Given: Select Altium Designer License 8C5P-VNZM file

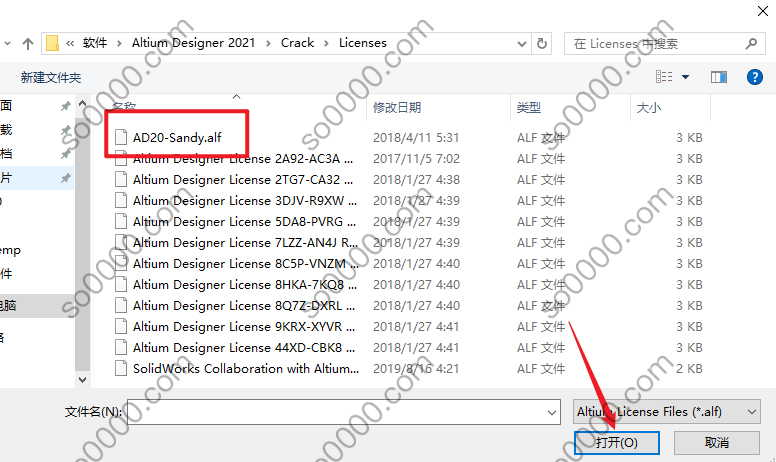Looking at the screenshot, I should point(245,264).
